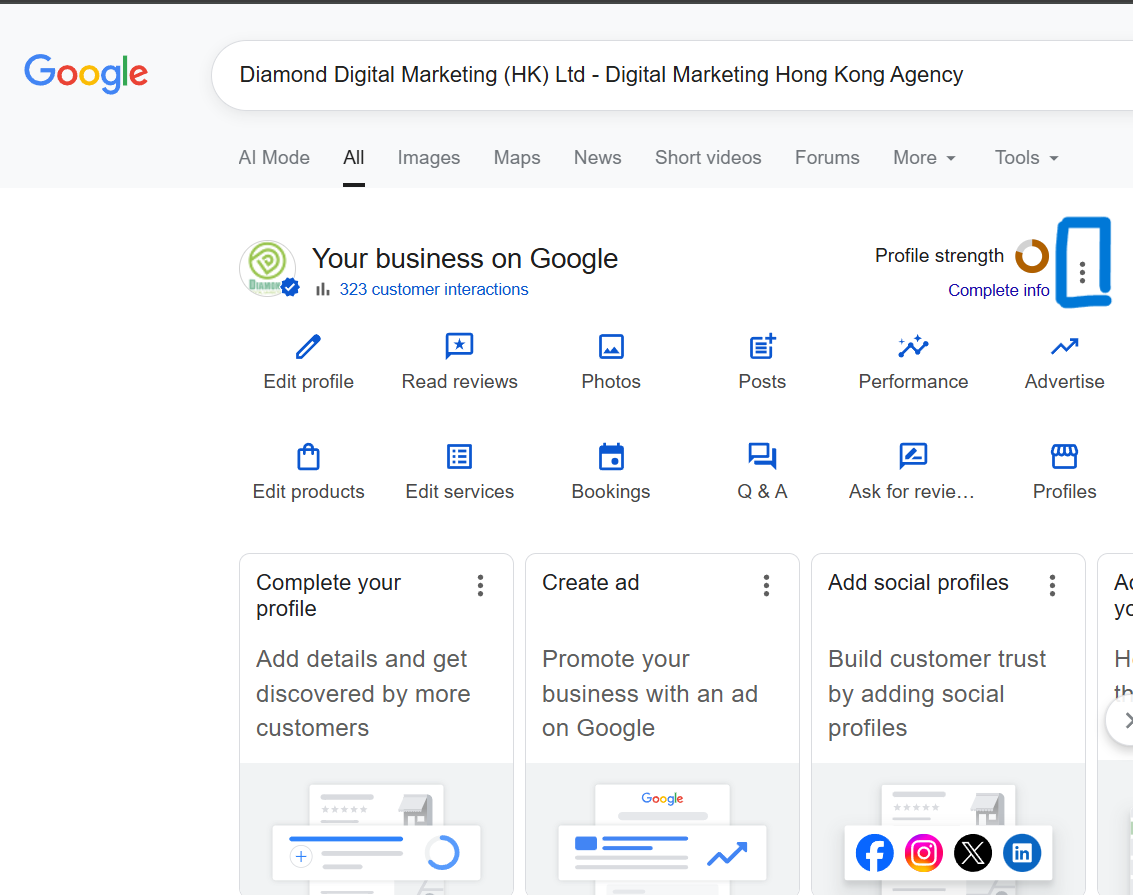The height and width of the screenshot is (895, 1133).
Task: Click the Edit services list icon
Action: pos(460,457)
